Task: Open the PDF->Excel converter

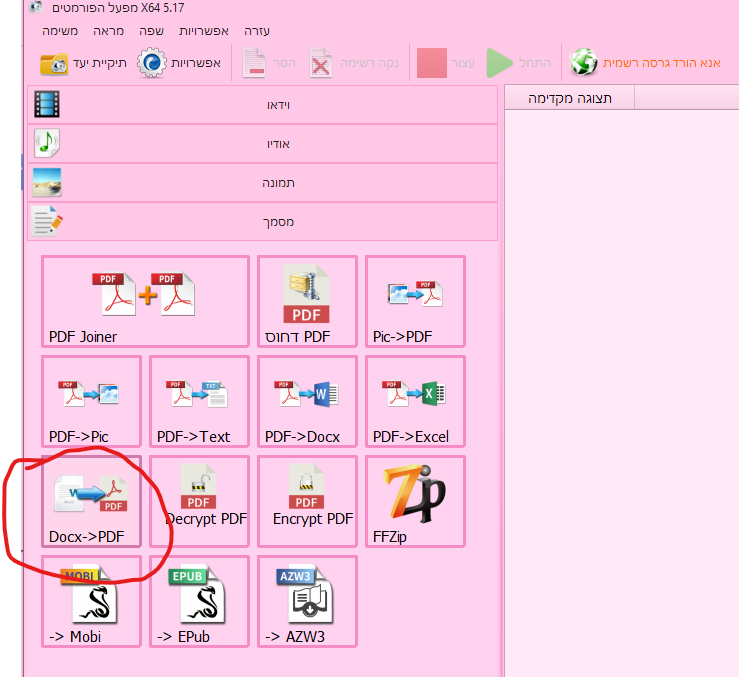Action: point(415,401)
